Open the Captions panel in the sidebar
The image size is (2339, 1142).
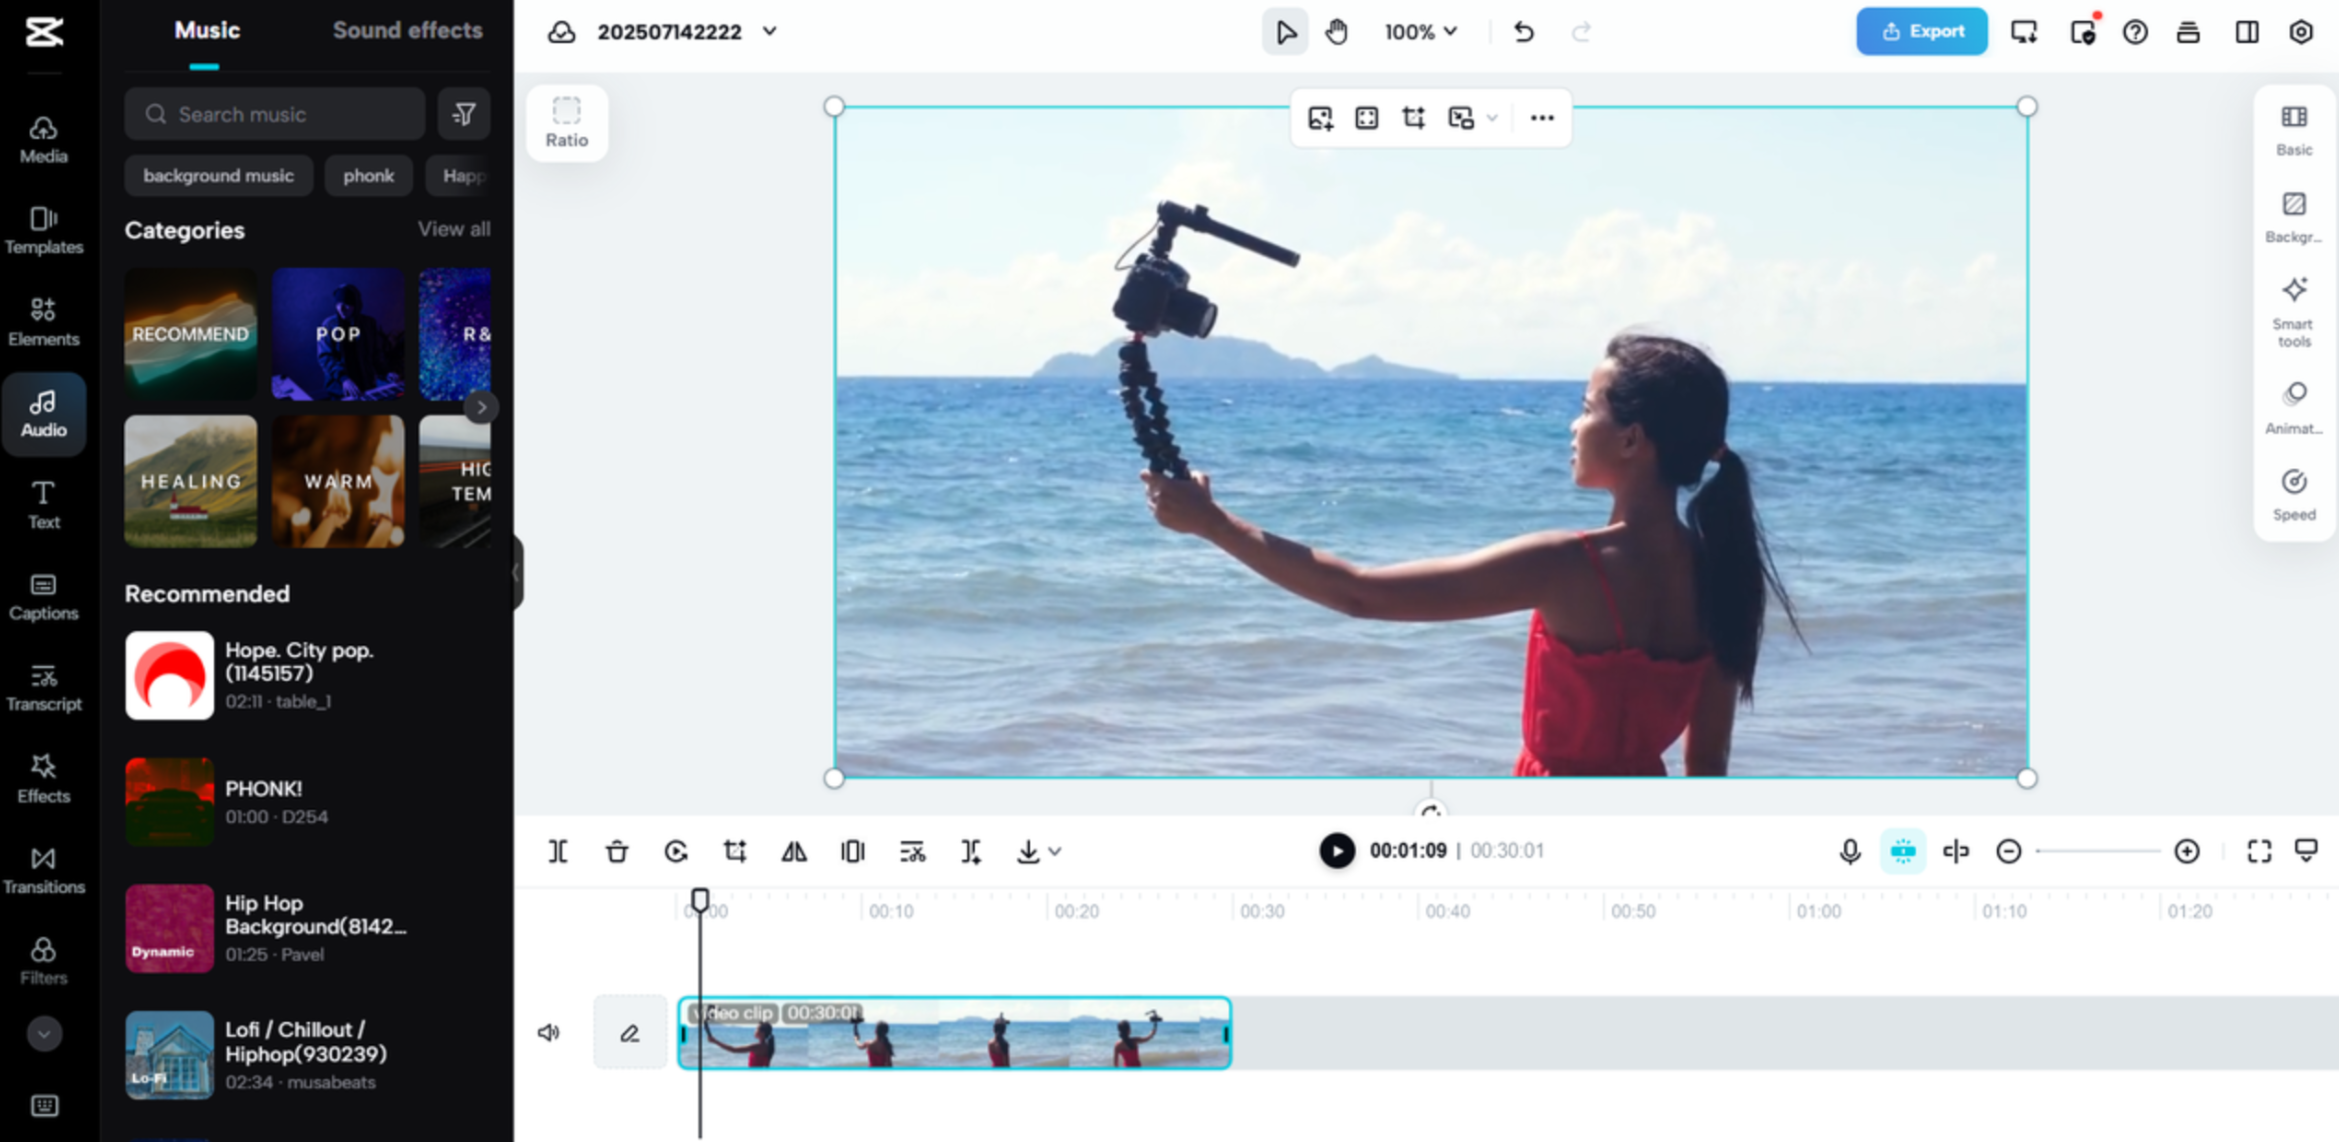click(44, 597)
